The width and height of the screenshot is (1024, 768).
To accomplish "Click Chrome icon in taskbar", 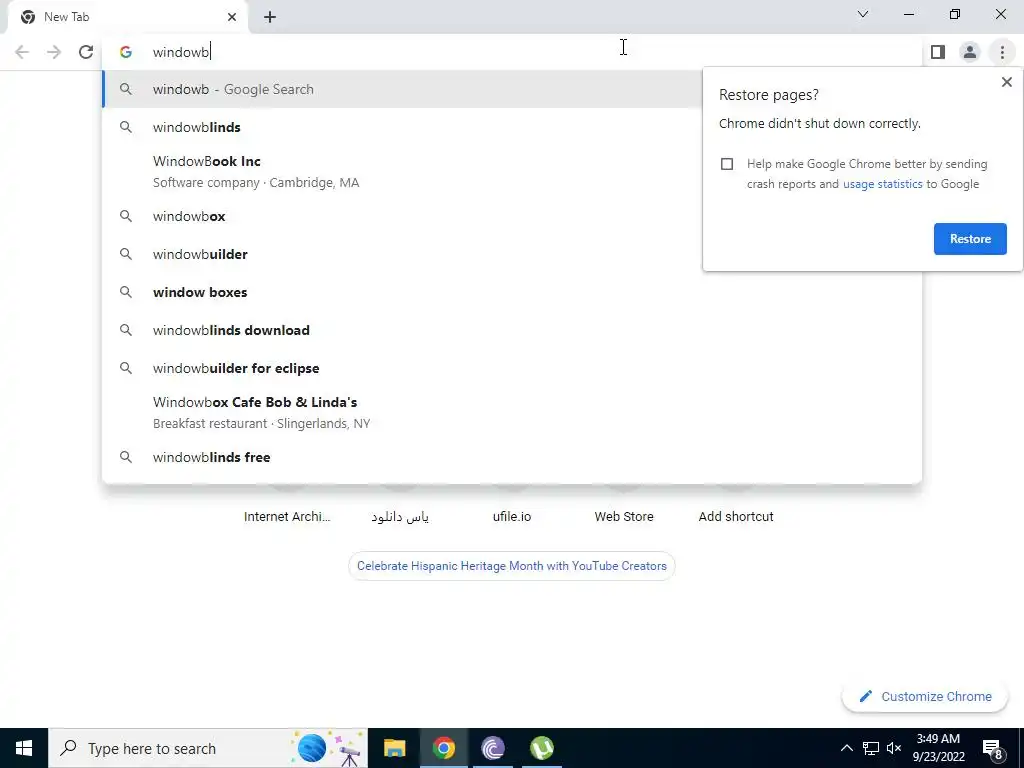I will coord(443,748).
